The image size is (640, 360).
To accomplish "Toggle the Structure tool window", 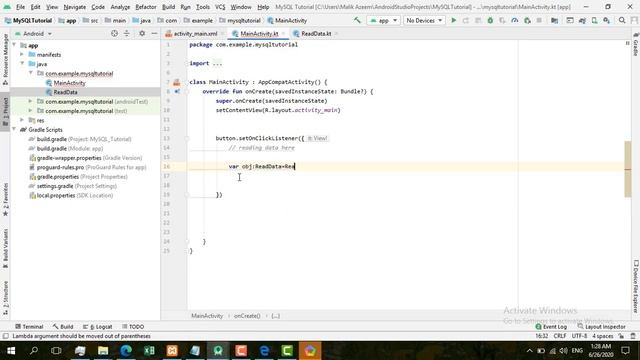I will coord(5,297).
